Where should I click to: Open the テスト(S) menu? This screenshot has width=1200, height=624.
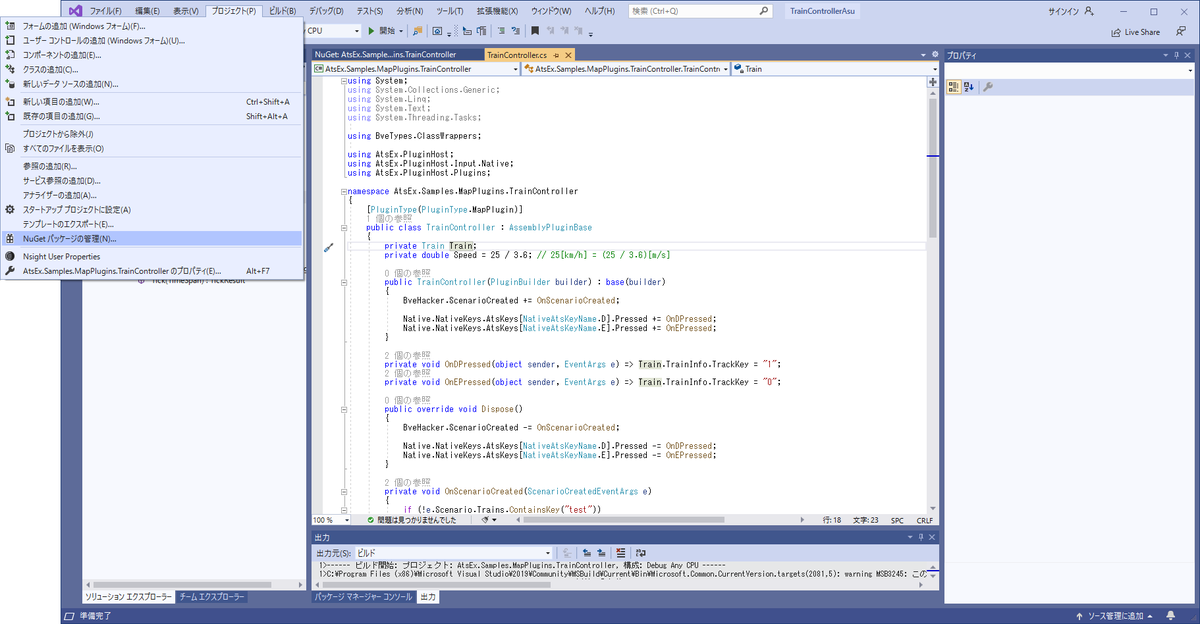coord(370,10)
